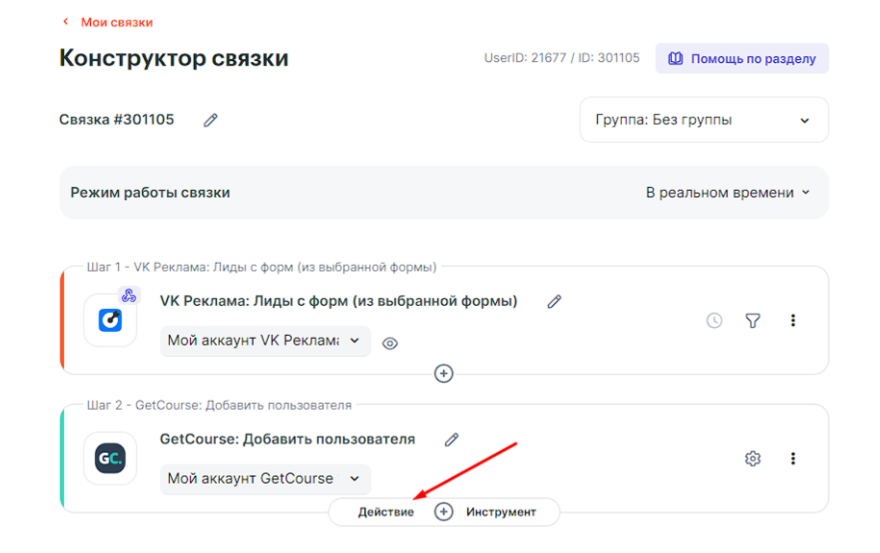The image size is (880, 553).
Task: Click Инструмент to add a tool
Action: click(500, 512)
